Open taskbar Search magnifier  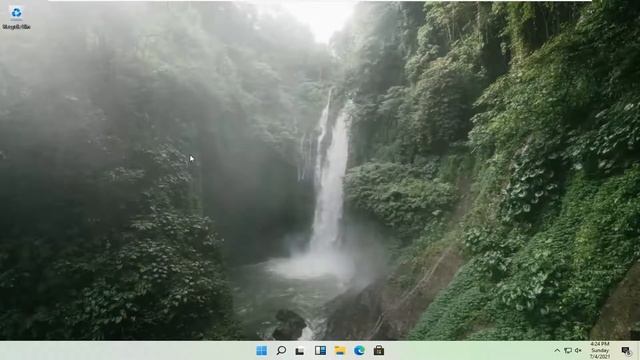coord(281,350)
